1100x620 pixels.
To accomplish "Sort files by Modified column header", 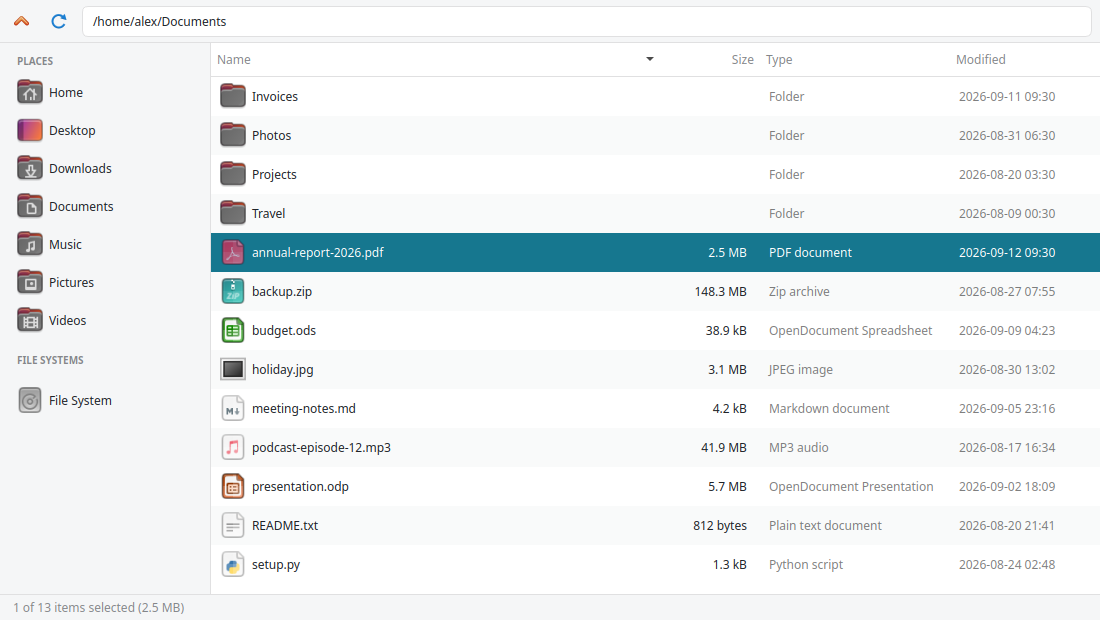I will click(x=981, y=60).
